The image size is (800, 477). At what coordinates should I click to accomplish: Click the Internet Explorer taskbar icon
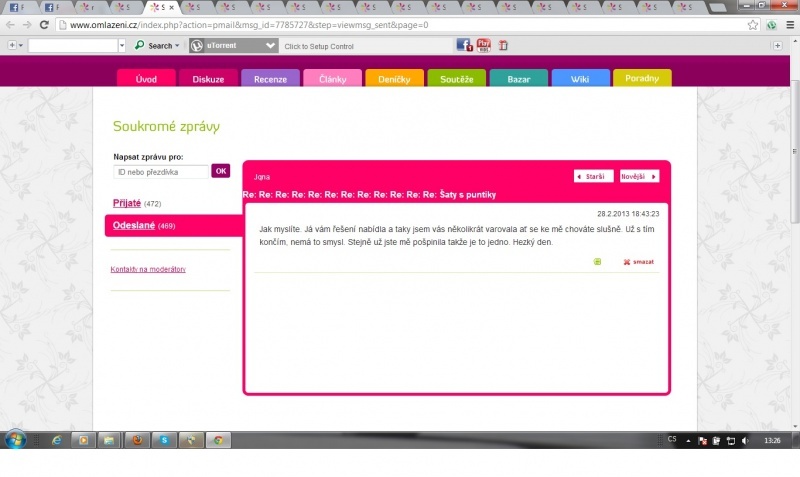56,440
